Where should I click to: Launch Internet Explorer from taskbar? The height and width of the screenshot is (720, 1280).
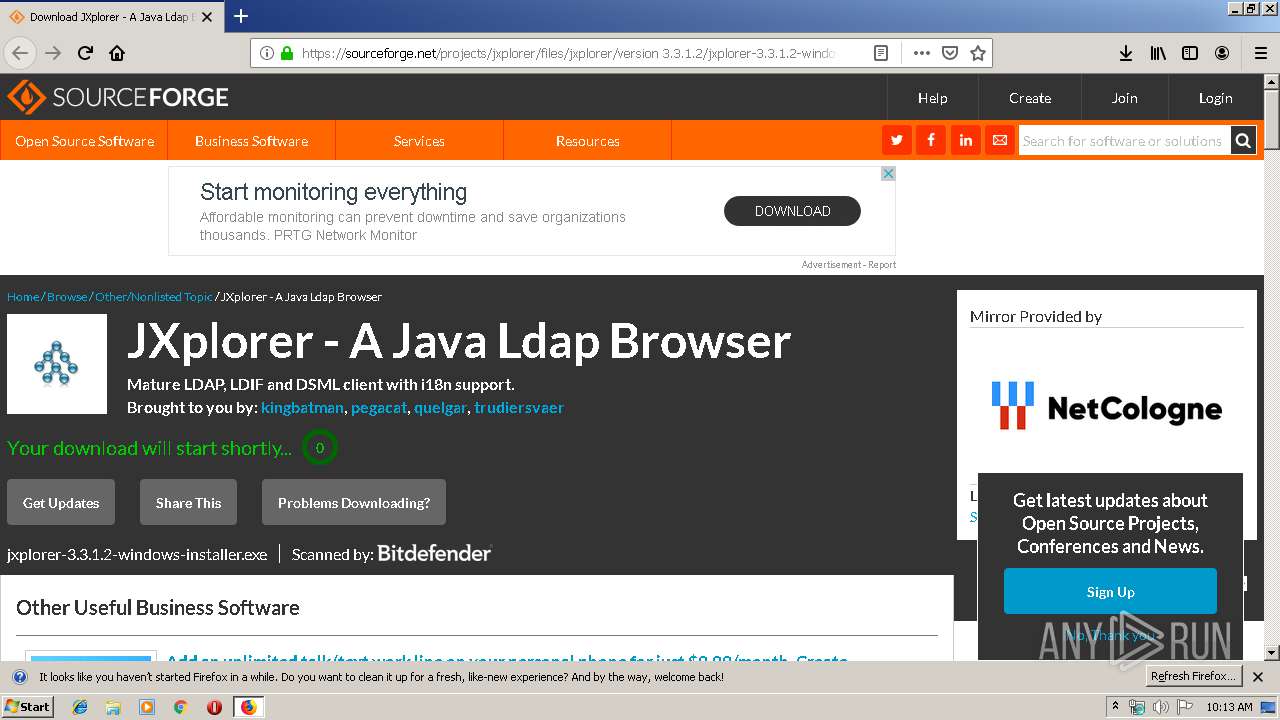pyautogui.click(x=80, y=707)
